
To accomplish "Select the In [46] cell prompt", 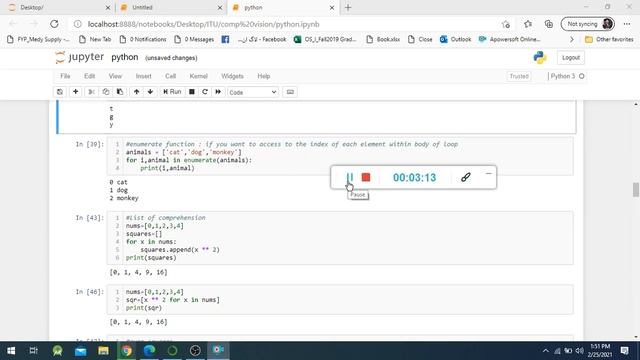I will pos(89,292).
